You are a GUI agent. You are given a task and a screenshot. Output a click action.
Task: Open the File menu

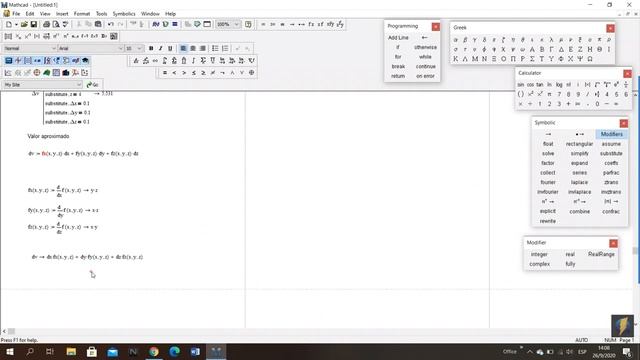tap(16, 13)
